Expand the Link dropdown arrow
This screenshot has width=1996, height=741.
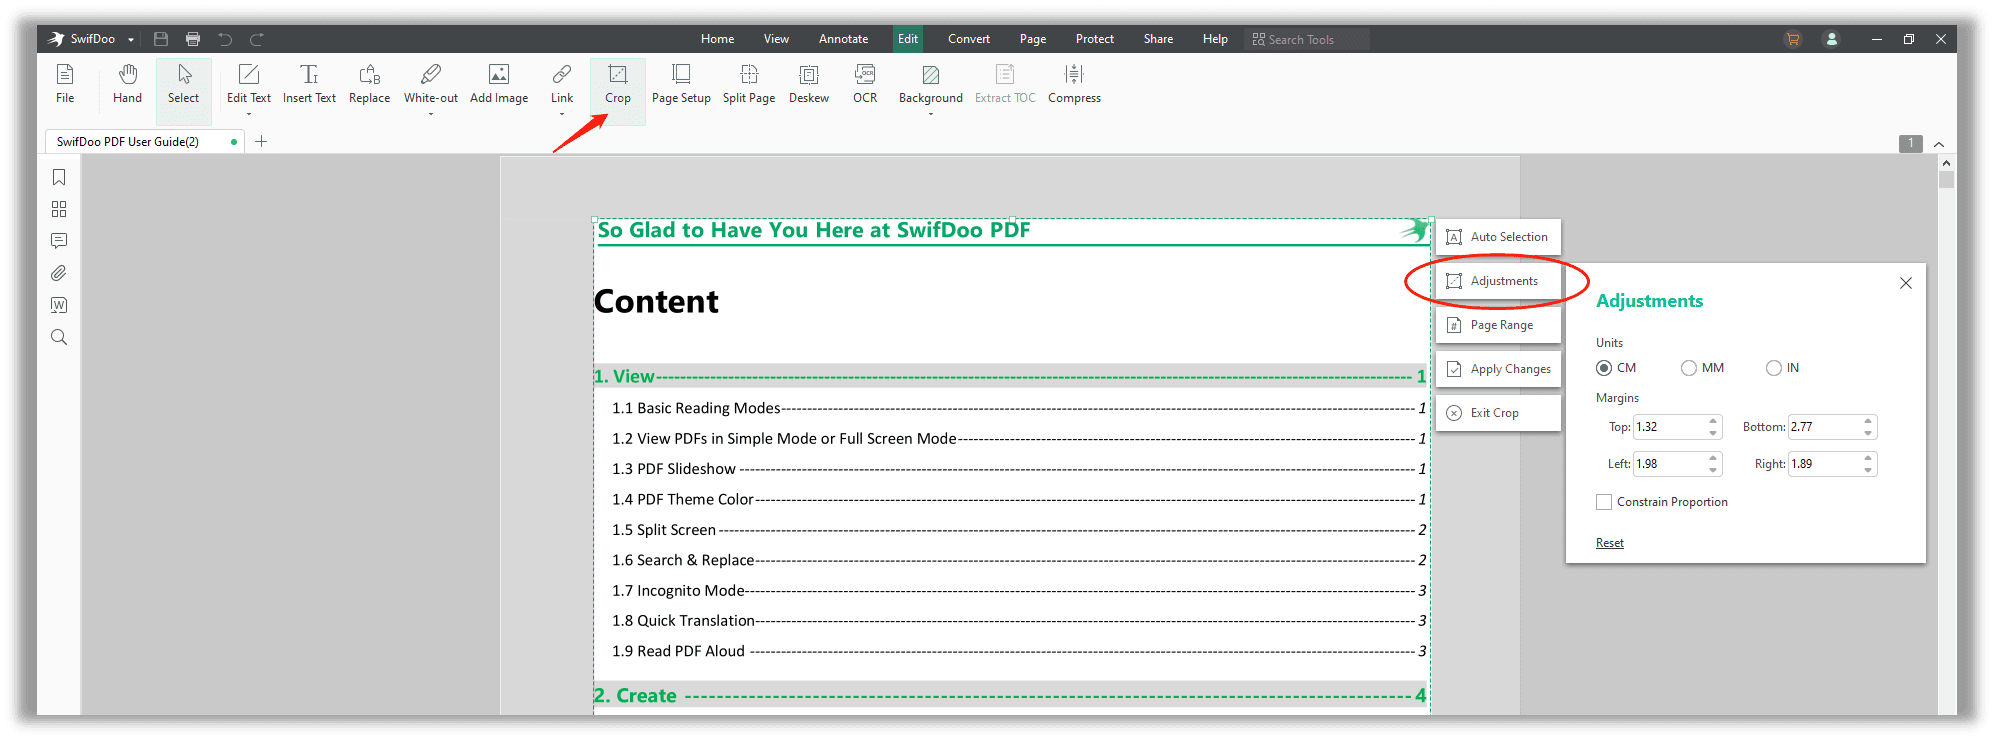(x=562, y=114)
